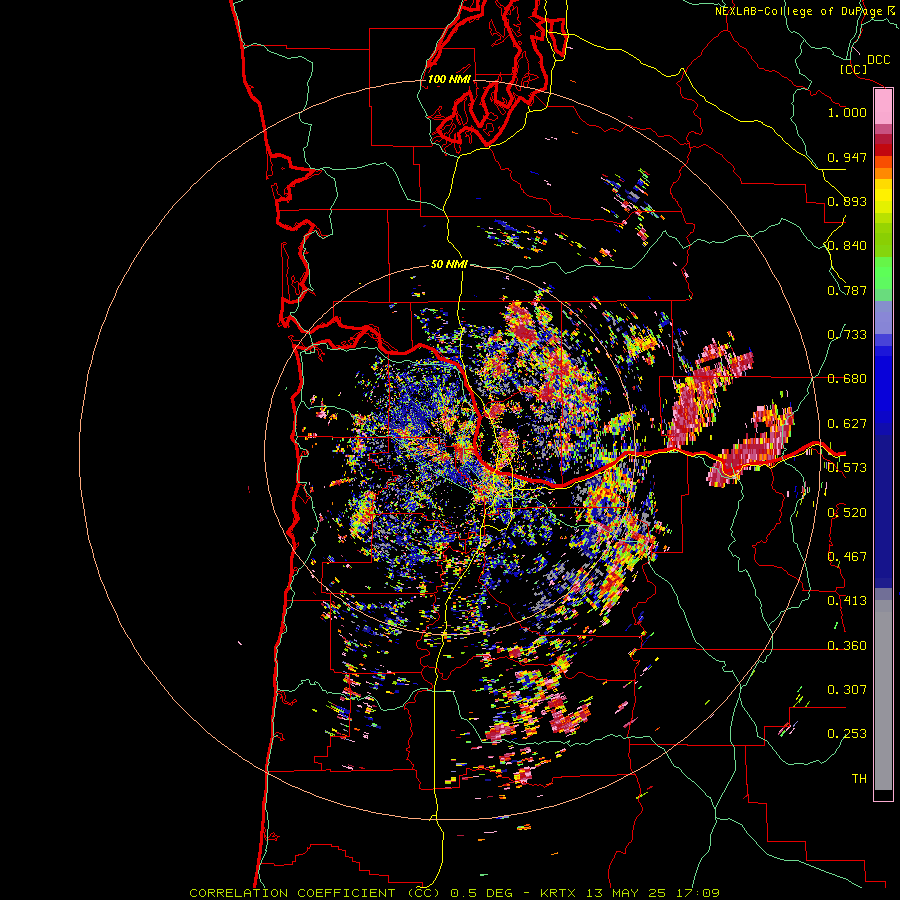
Task: Select the 0.680 scale value
Action: (x=847, y=379)
